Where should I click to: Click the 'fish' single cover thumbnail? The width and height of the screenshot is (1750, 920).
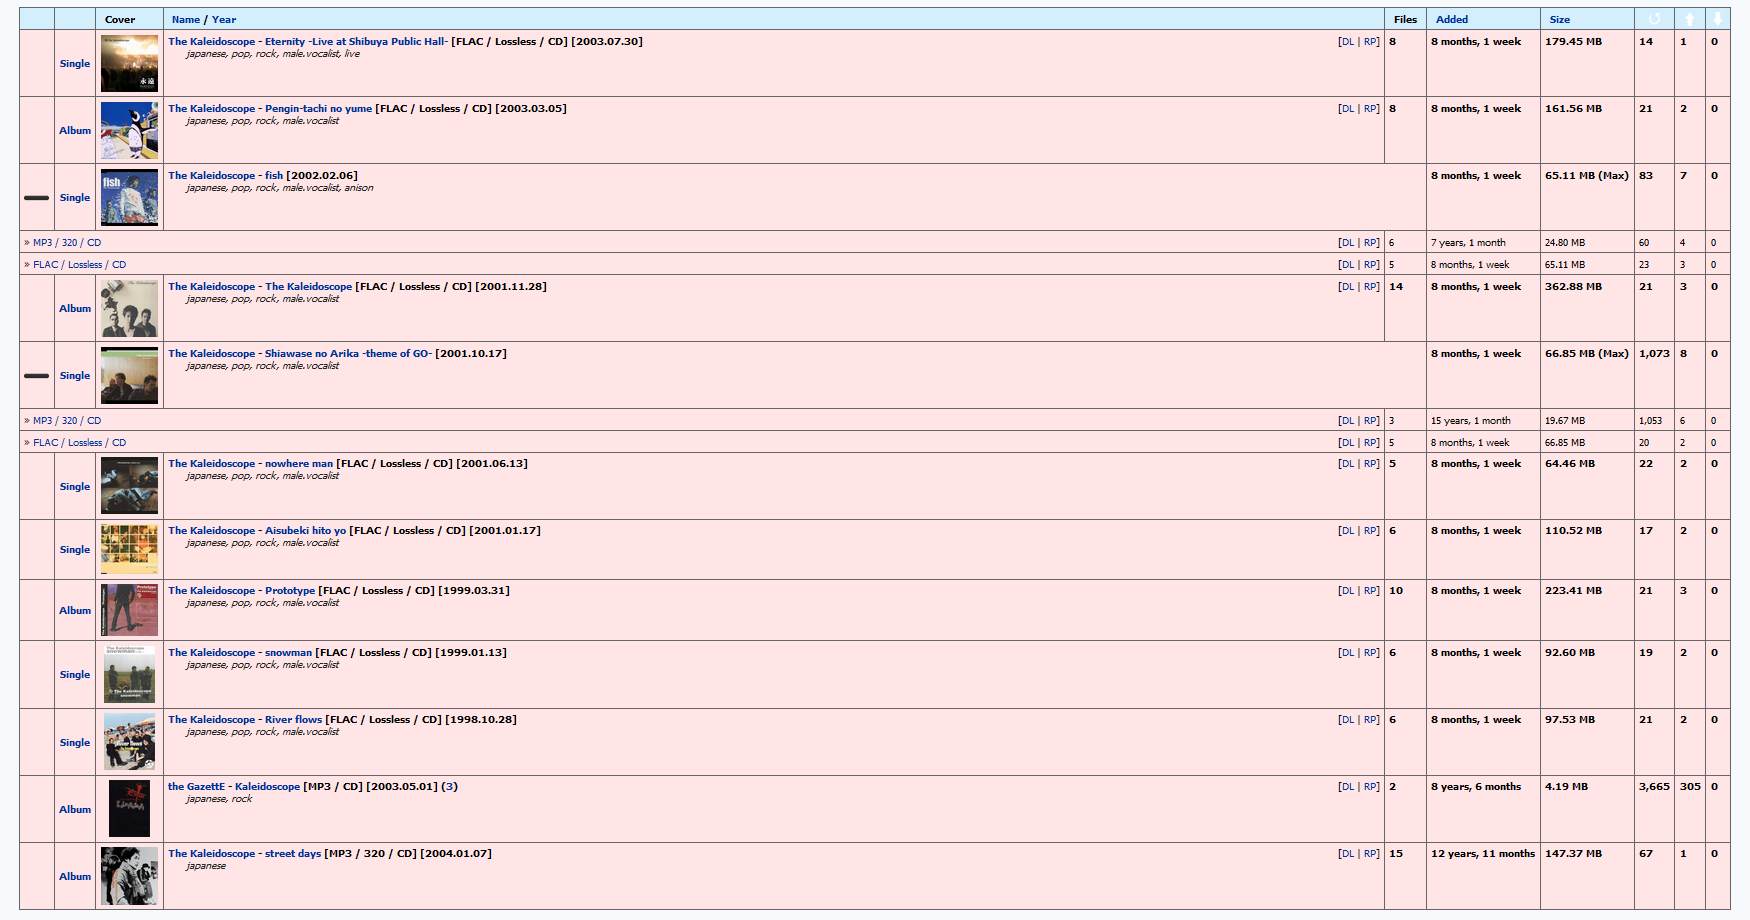(x=129, y=197)
